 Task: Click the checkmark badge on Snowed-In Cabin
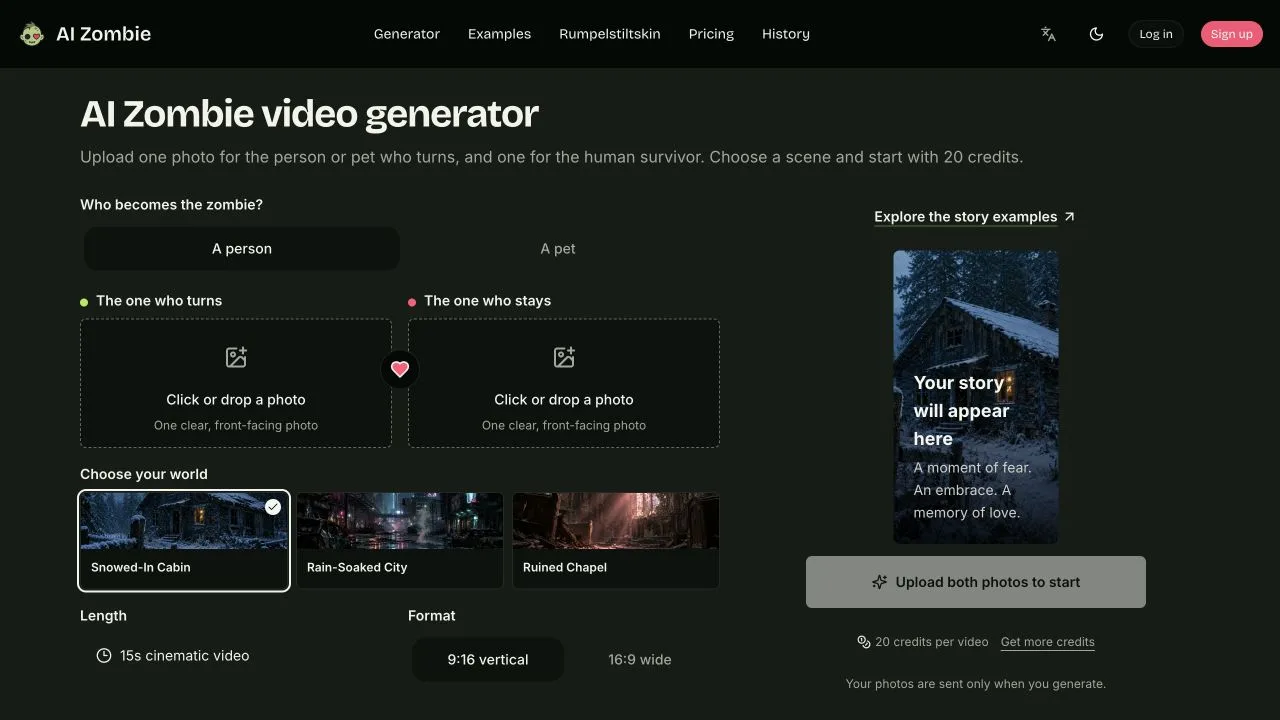tap(273, 507)
